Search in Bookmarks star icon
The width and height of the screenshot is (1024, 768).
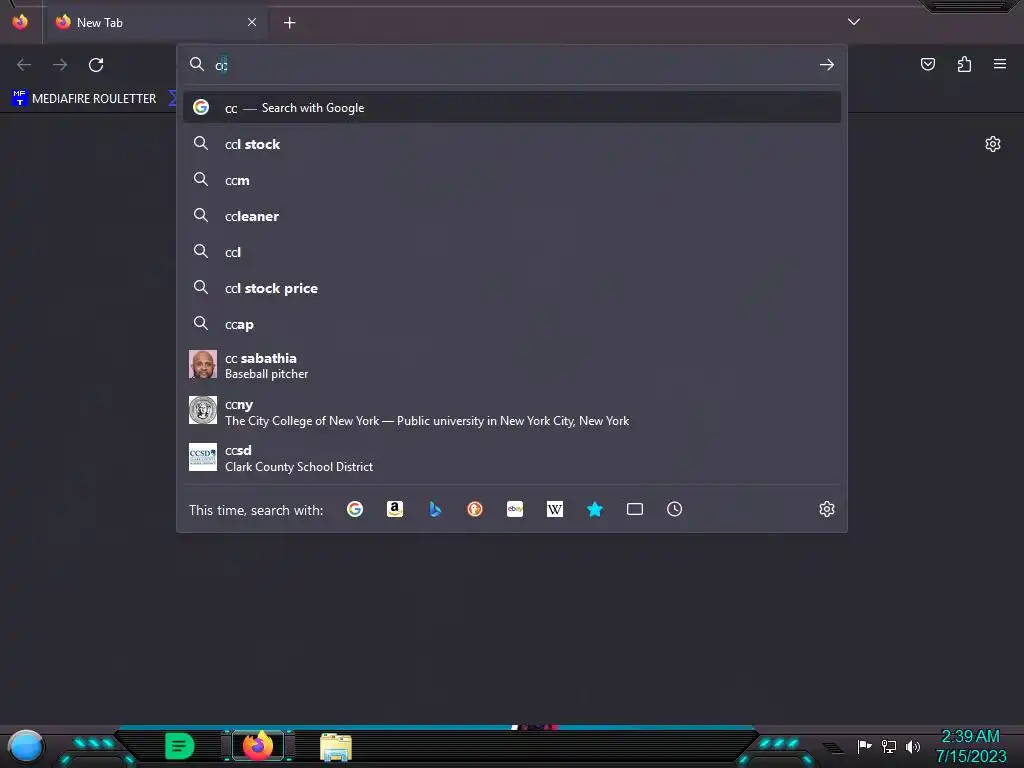pos(594,509)
